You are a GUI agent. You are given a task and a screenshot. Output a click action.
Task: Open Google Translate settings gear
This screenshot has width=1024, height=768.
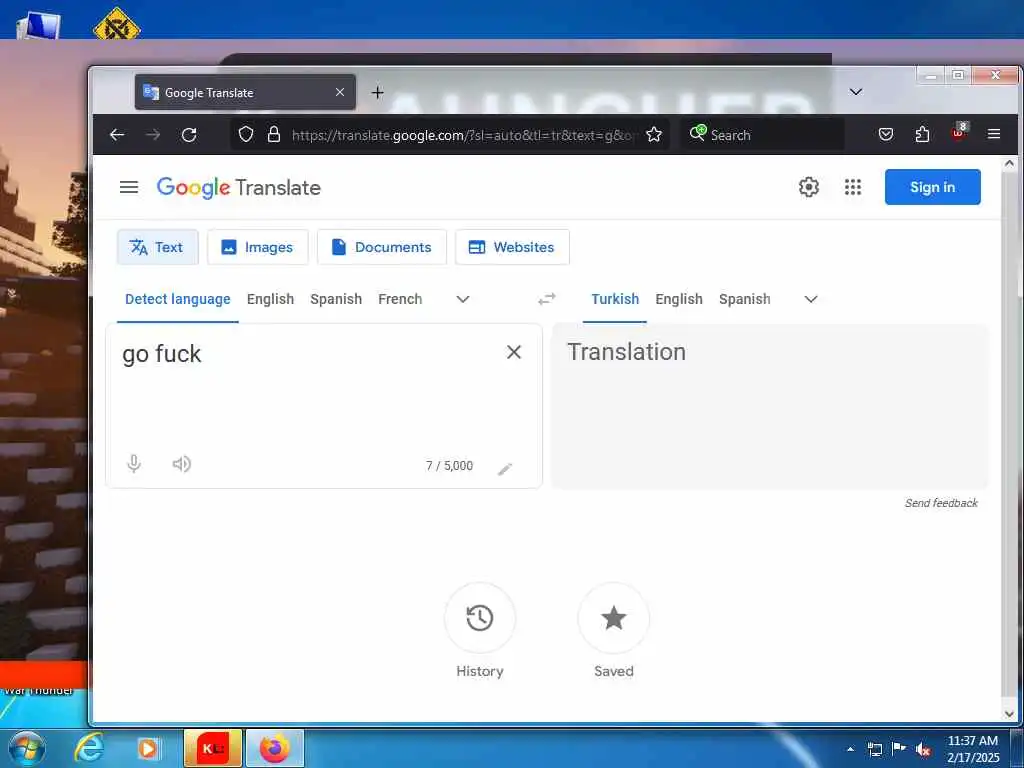coord(808,187)
